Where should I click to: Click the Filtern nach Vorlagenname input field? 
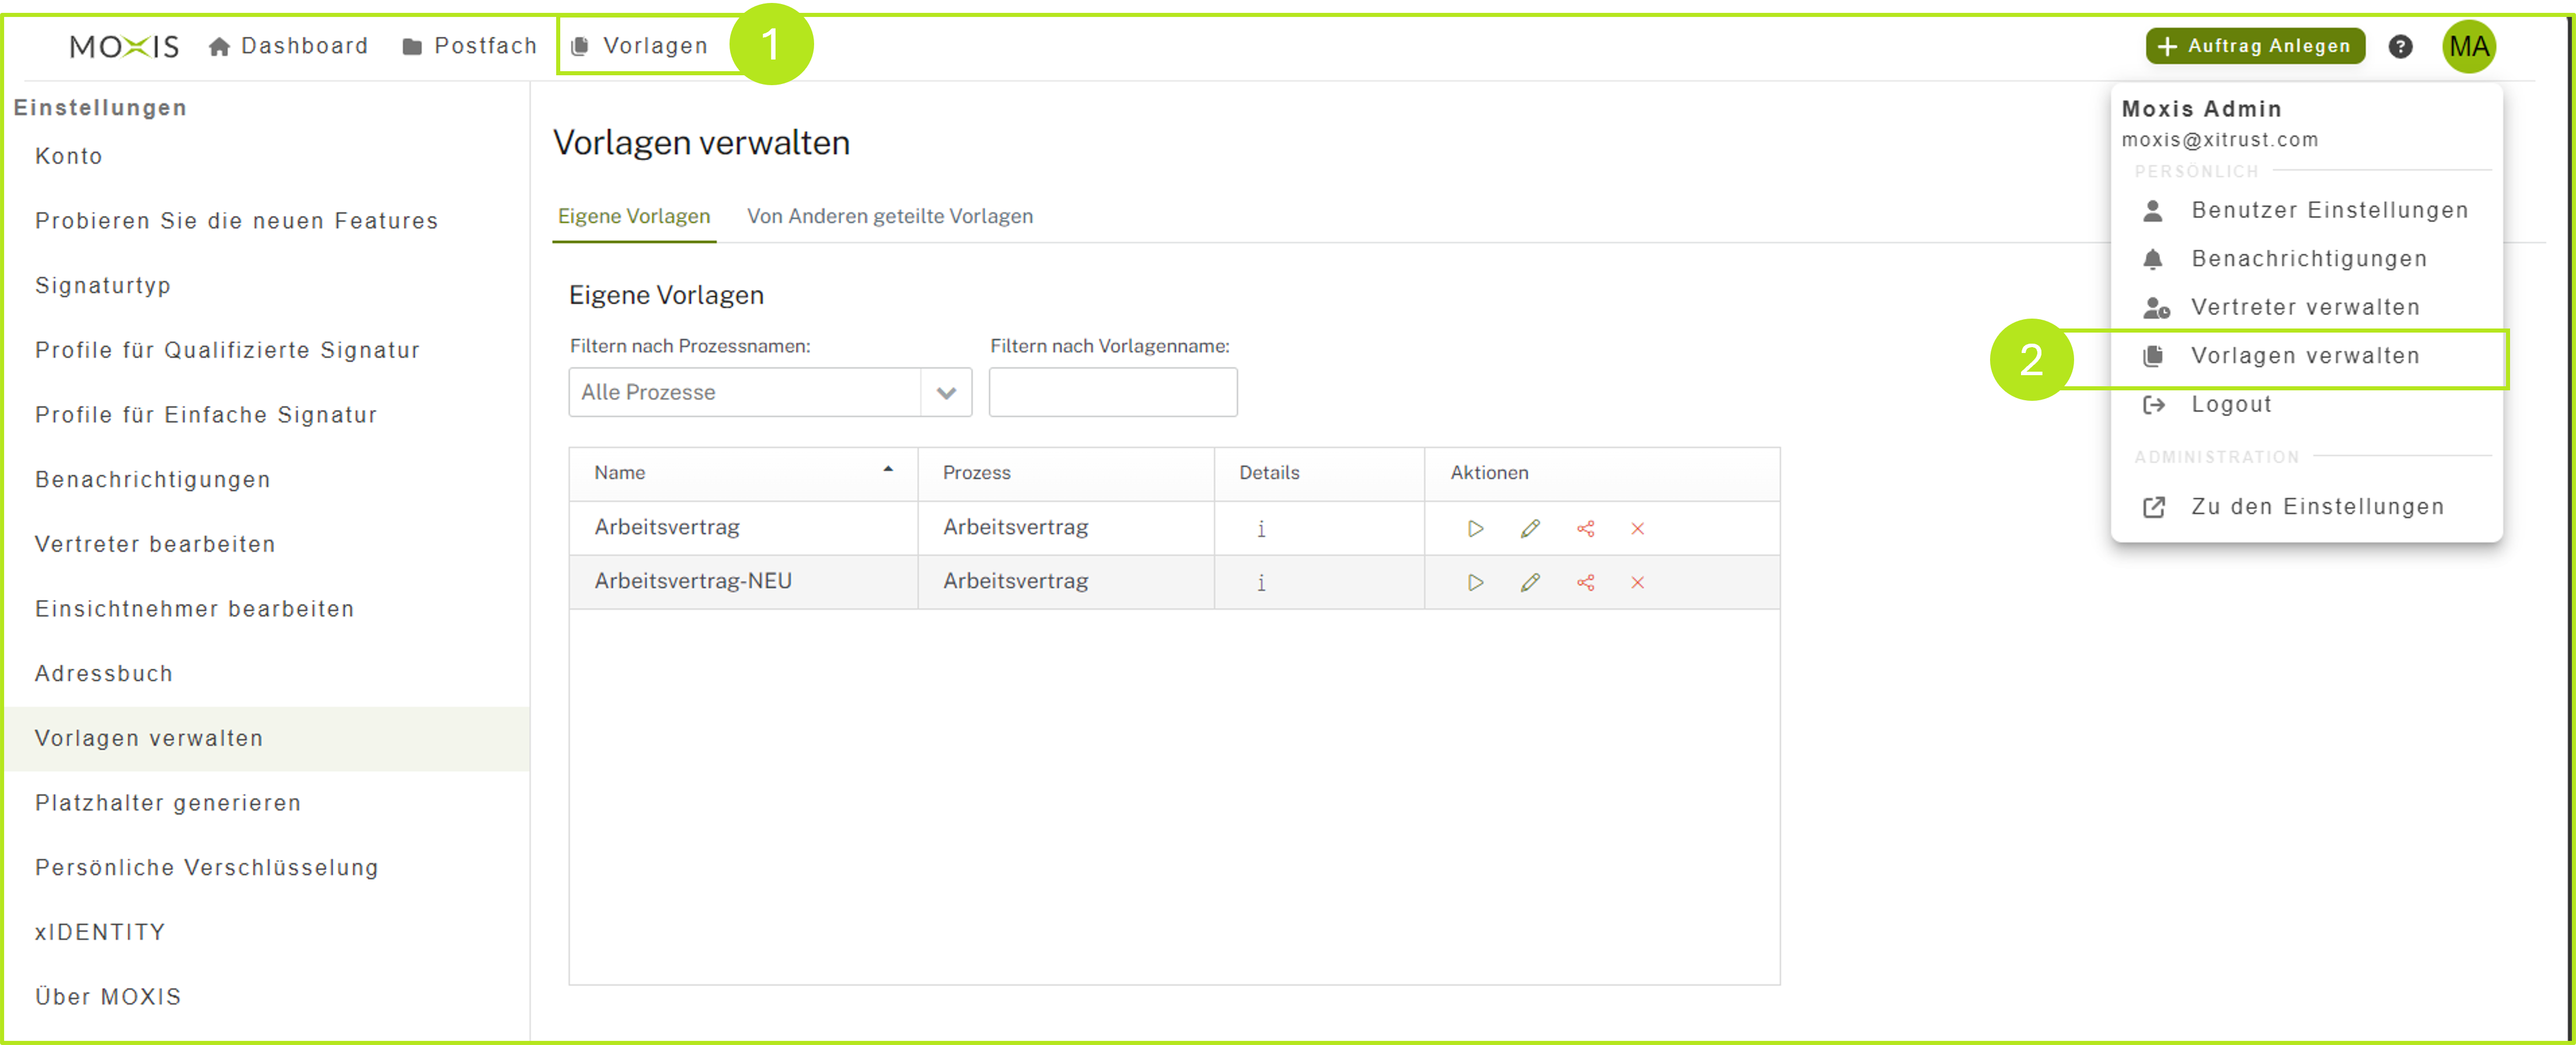tap(1112, 392)
